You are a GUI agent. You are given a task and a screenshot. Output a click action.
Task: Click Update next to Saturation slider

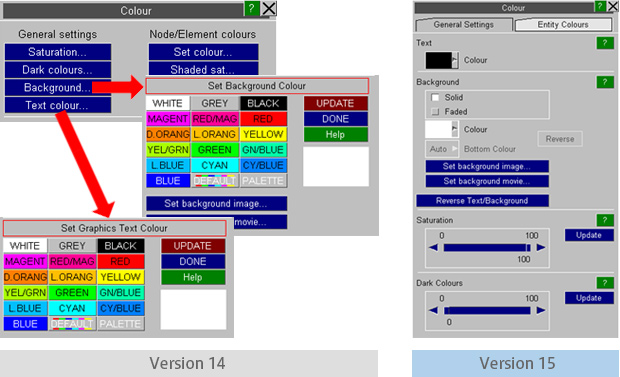click(589, 235)
